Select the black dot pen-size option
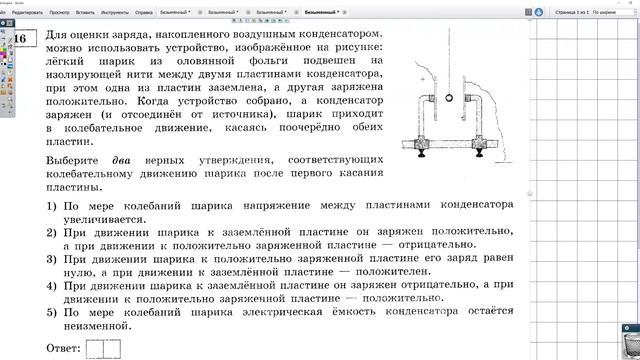Image resolution: width=640 pixels, height=360 pixels. point(5,64)
